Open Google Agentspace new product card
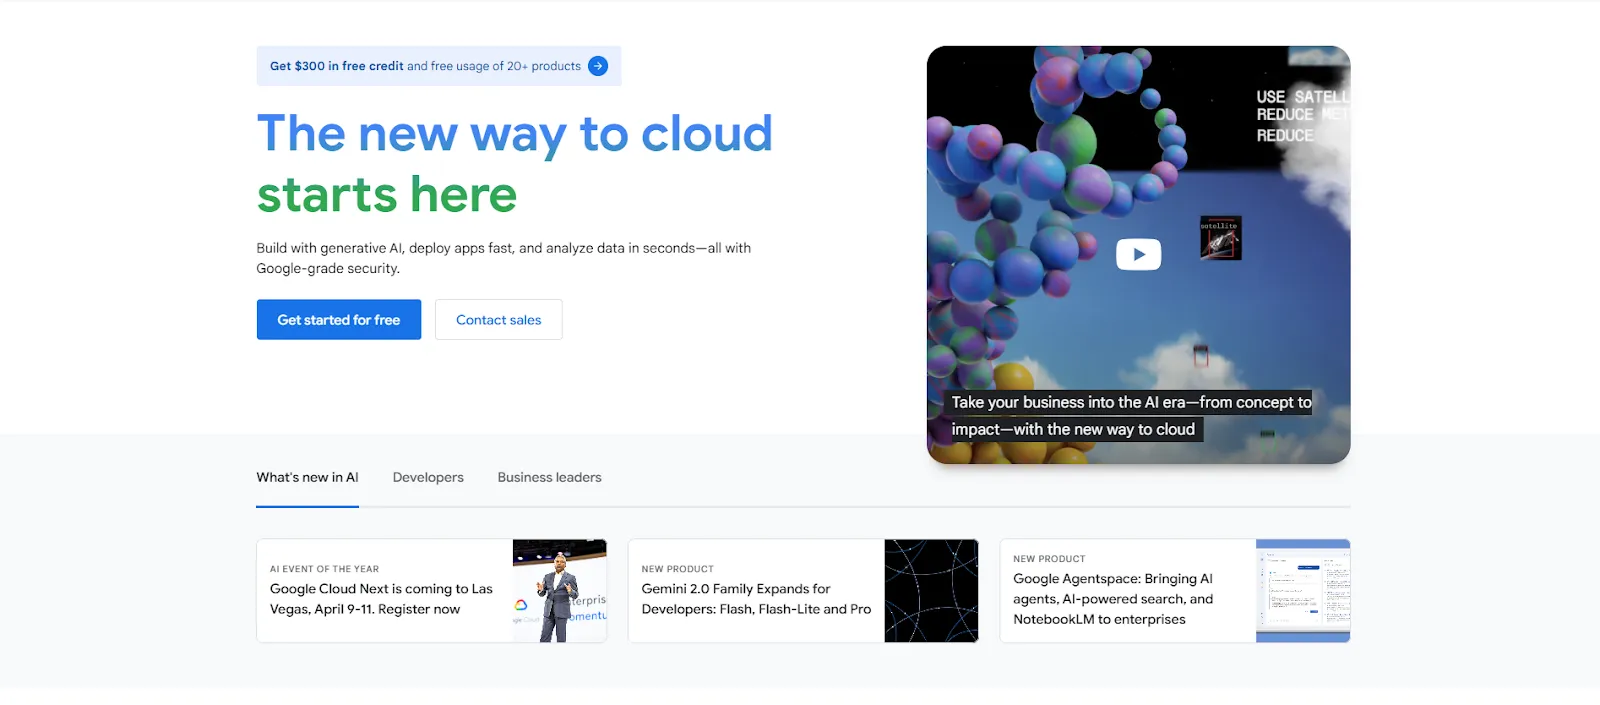Viewport: 1600px width, 705px height. coord(1175,591)
